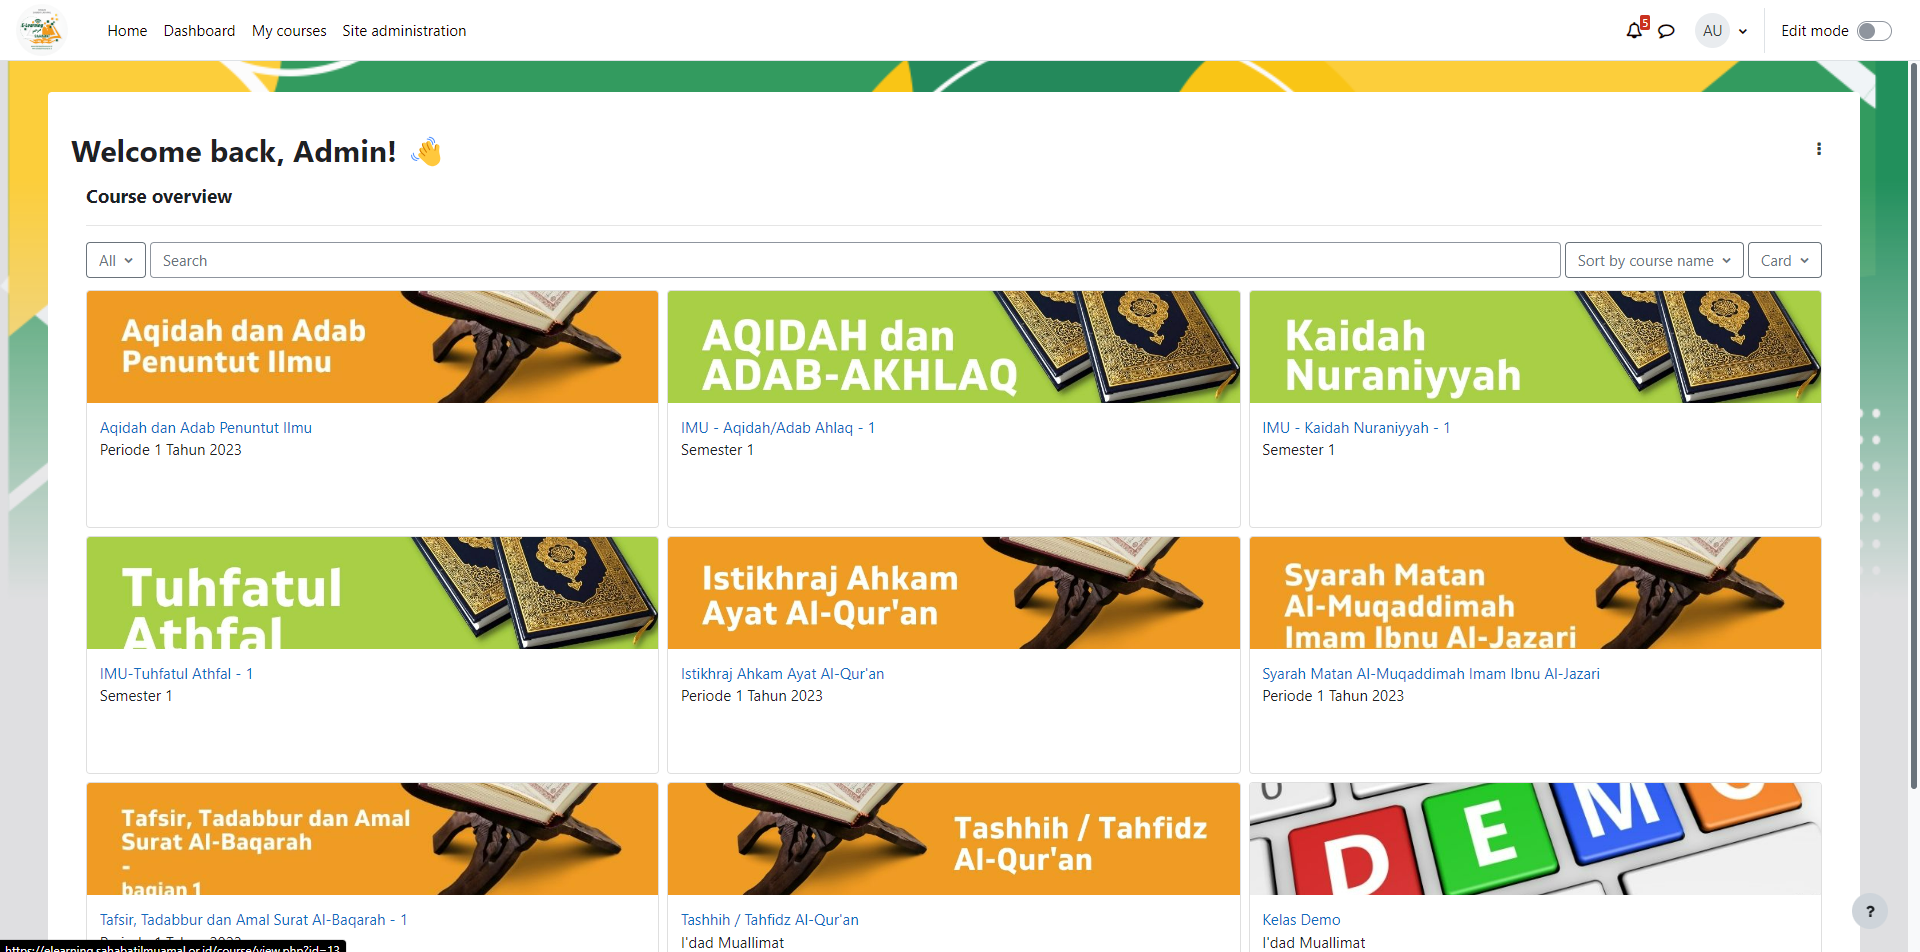Click Semester 1 under IMU-Tuhfatul Athfal
This screenshot has height=952, width=1920.
(136, 696)
